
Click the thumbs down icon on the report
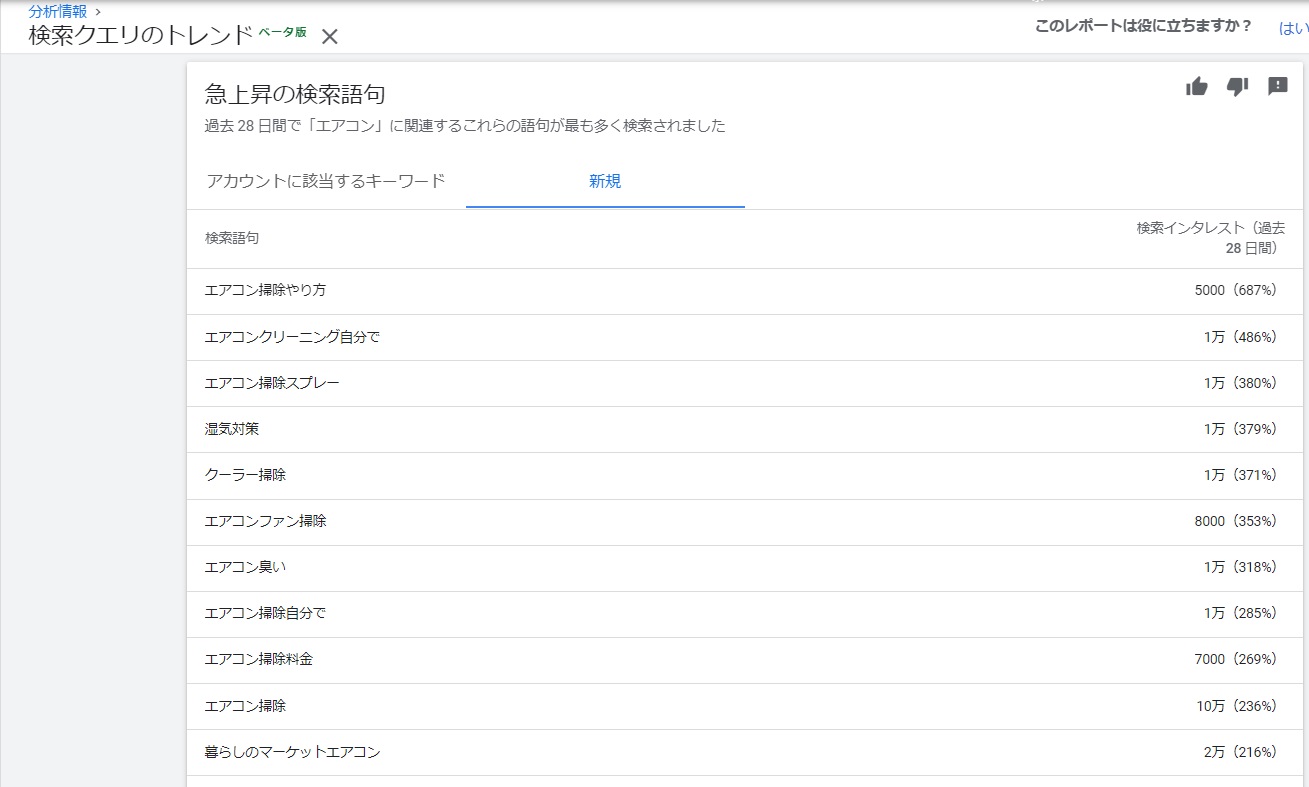(x=1237, y=88)
